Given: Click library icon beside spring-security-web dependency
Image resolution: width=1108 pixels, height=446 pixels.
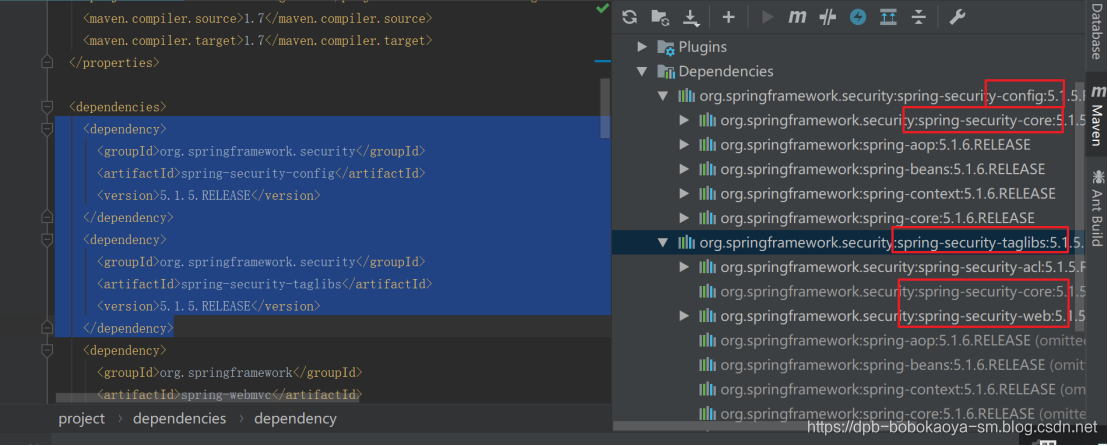Looking at the screenshot, I should point(707,316).
